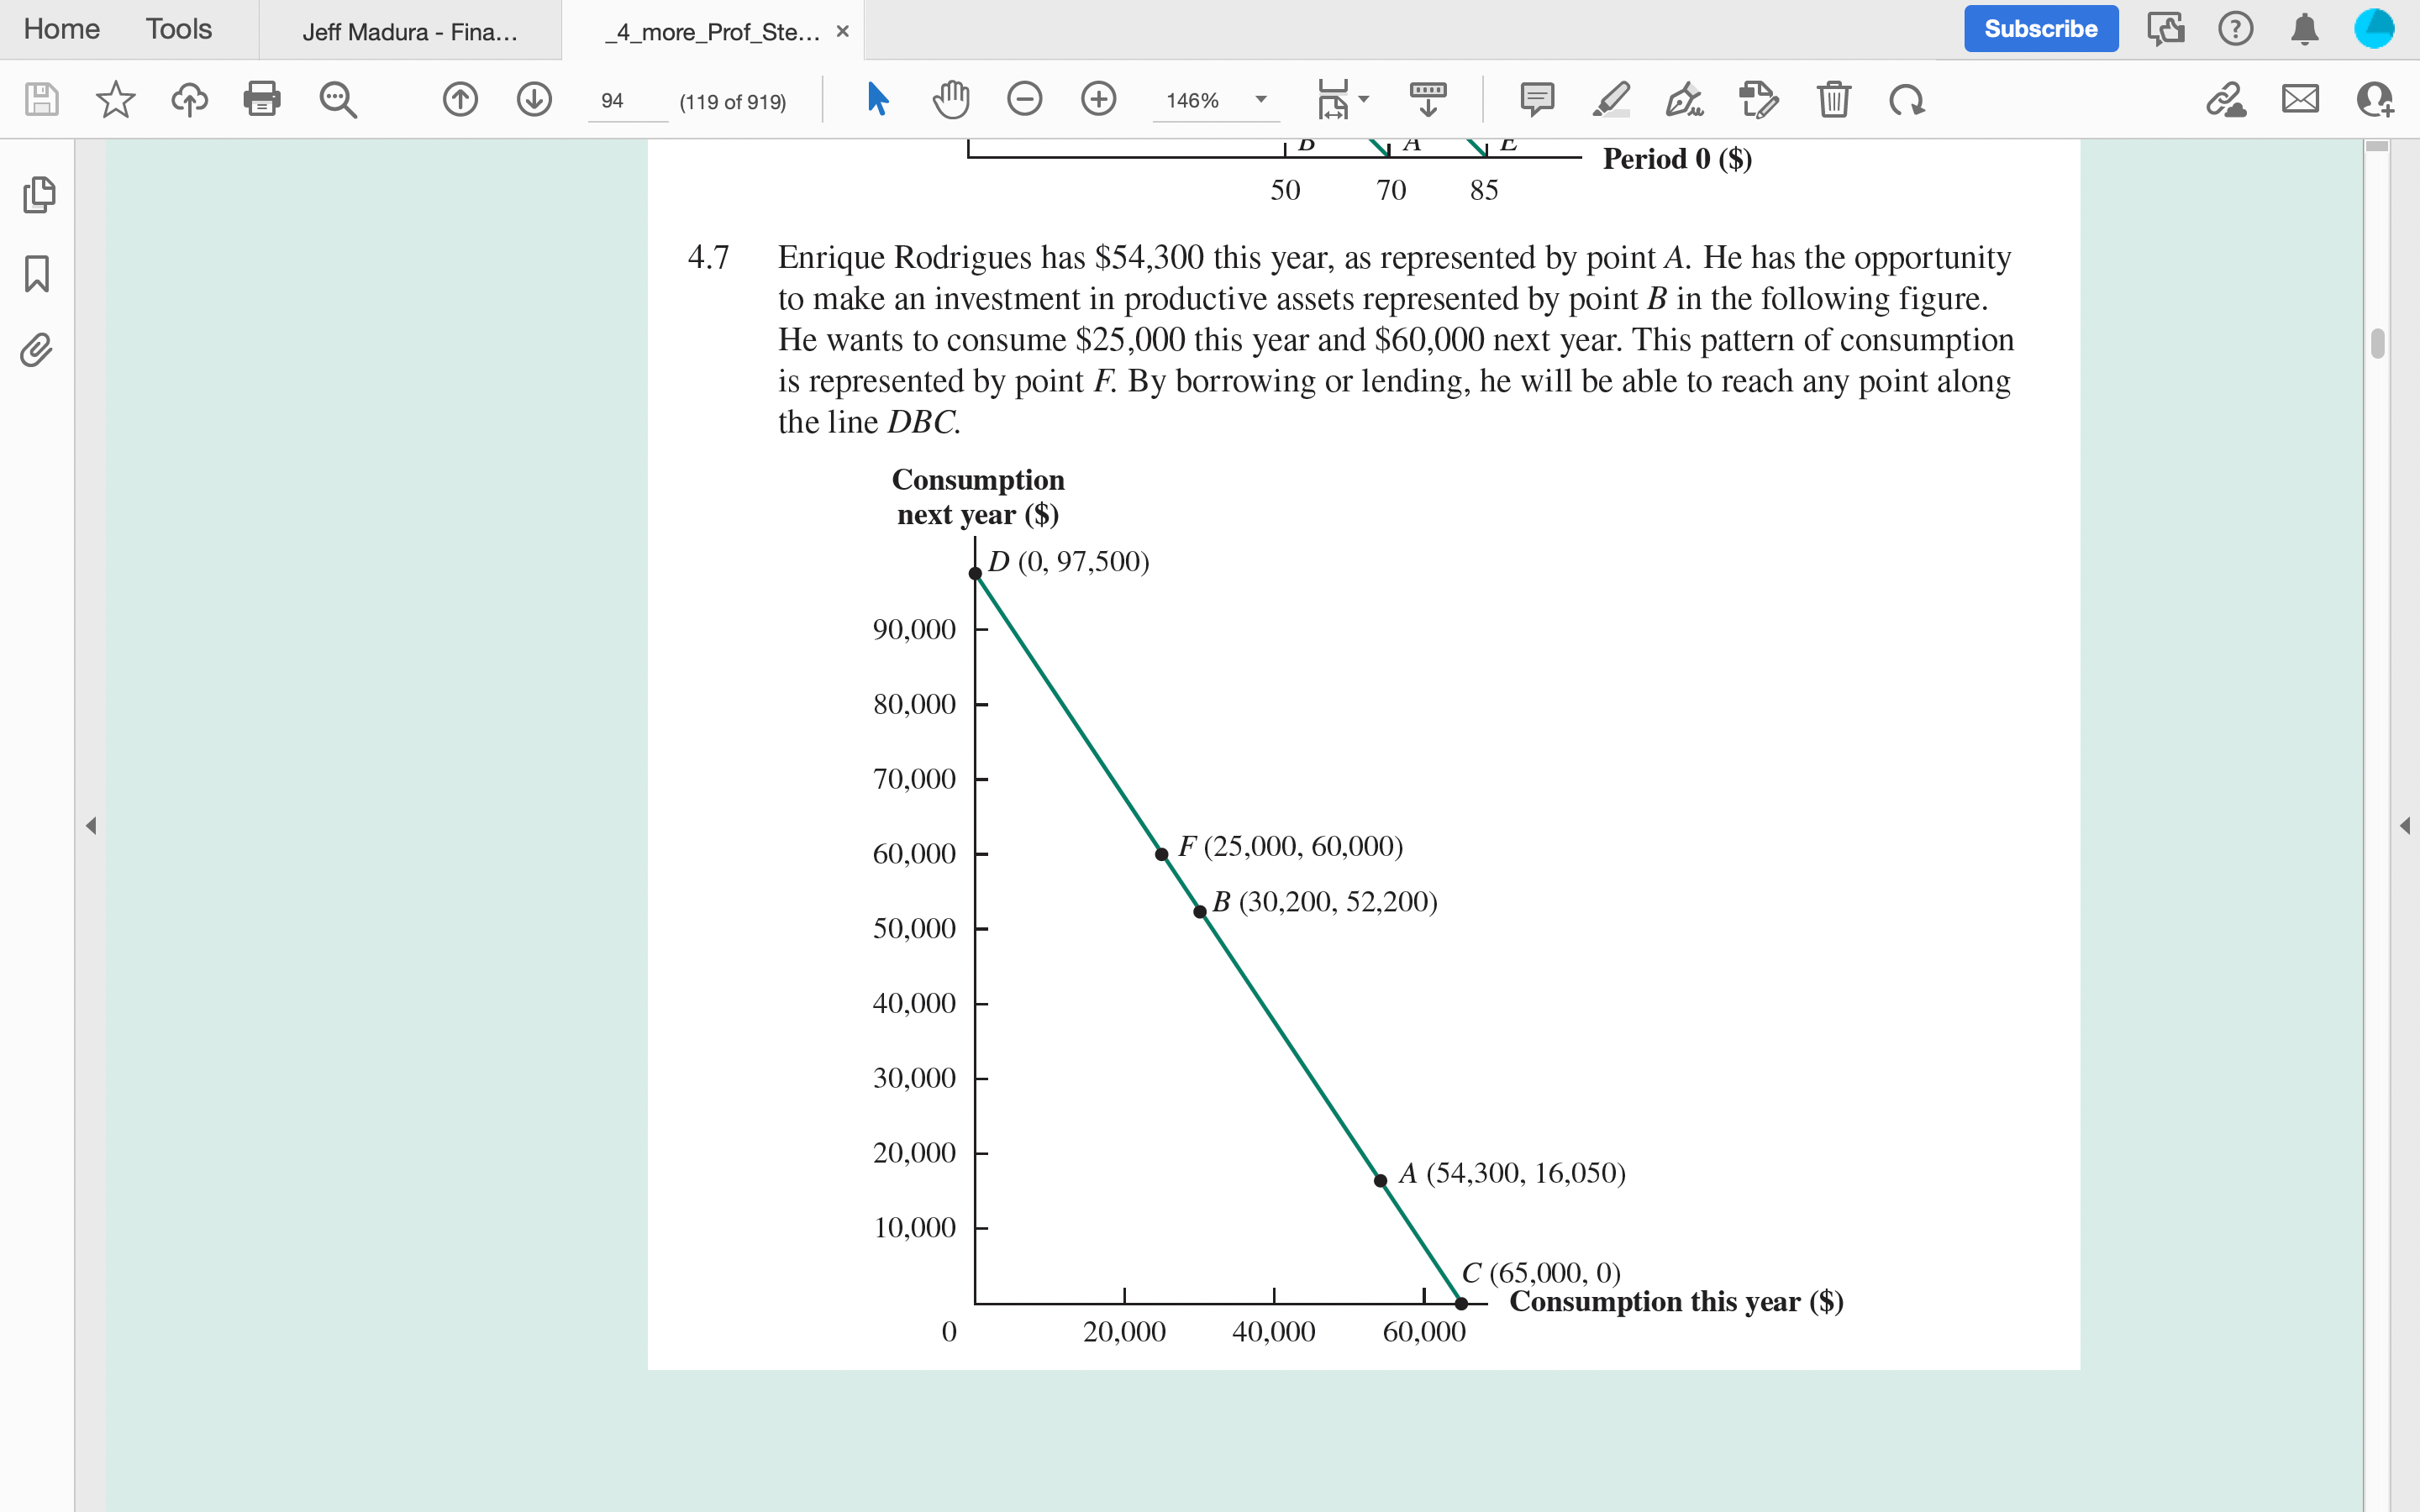The image size is (2420, 1512).
Task: Go to previous page arrow
Action: [x=460, y=99]
